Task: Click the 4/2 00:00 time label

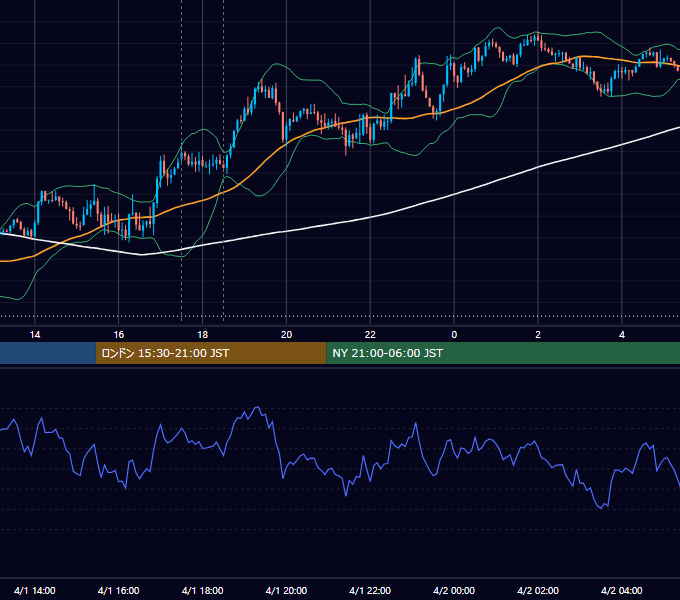Action: 454,590
